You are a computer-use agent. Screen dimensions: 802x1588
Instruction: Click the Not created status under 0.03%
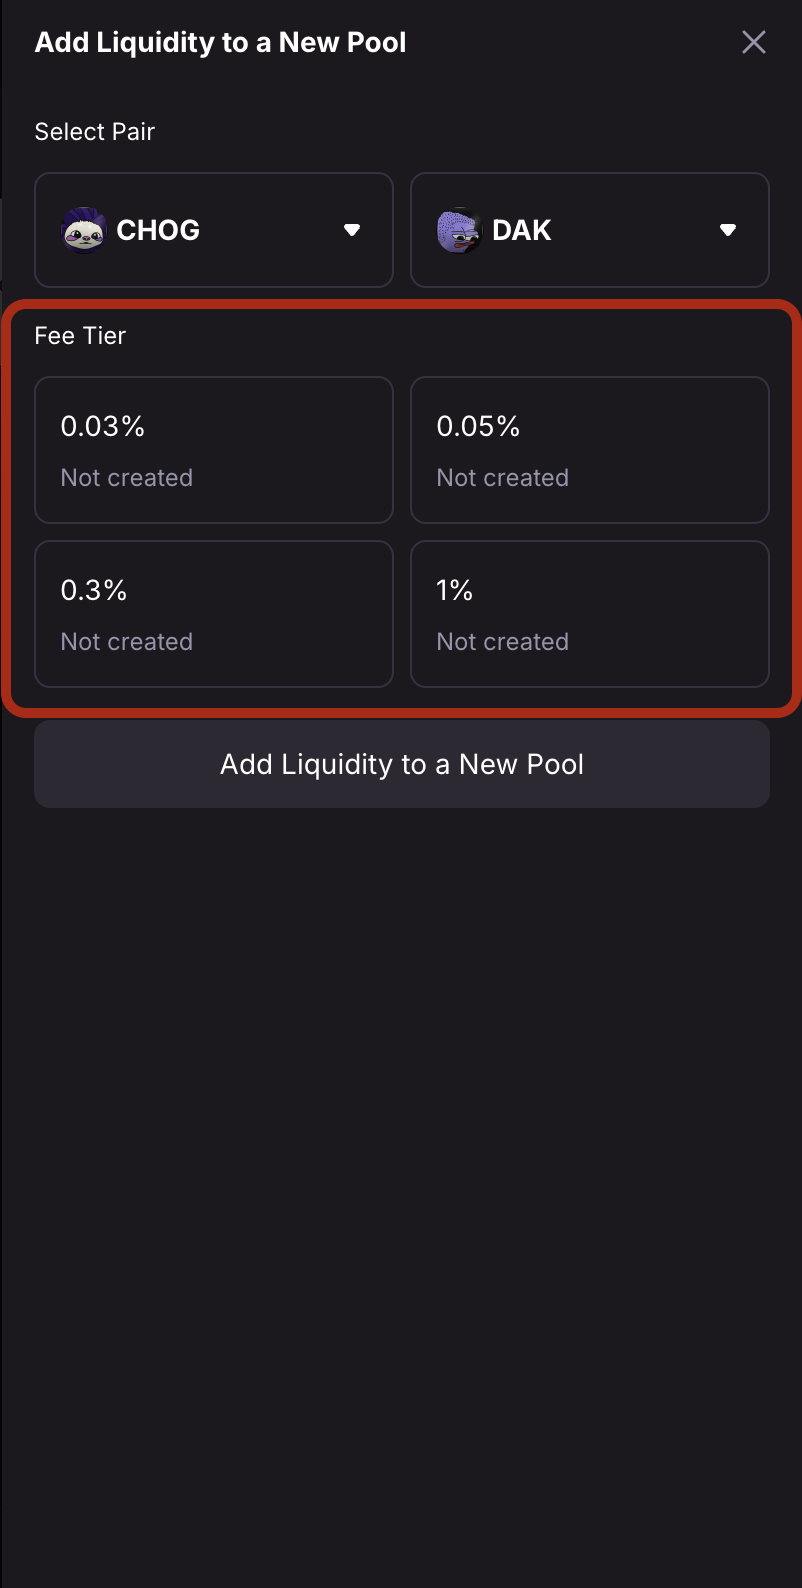tap(127, 478)
